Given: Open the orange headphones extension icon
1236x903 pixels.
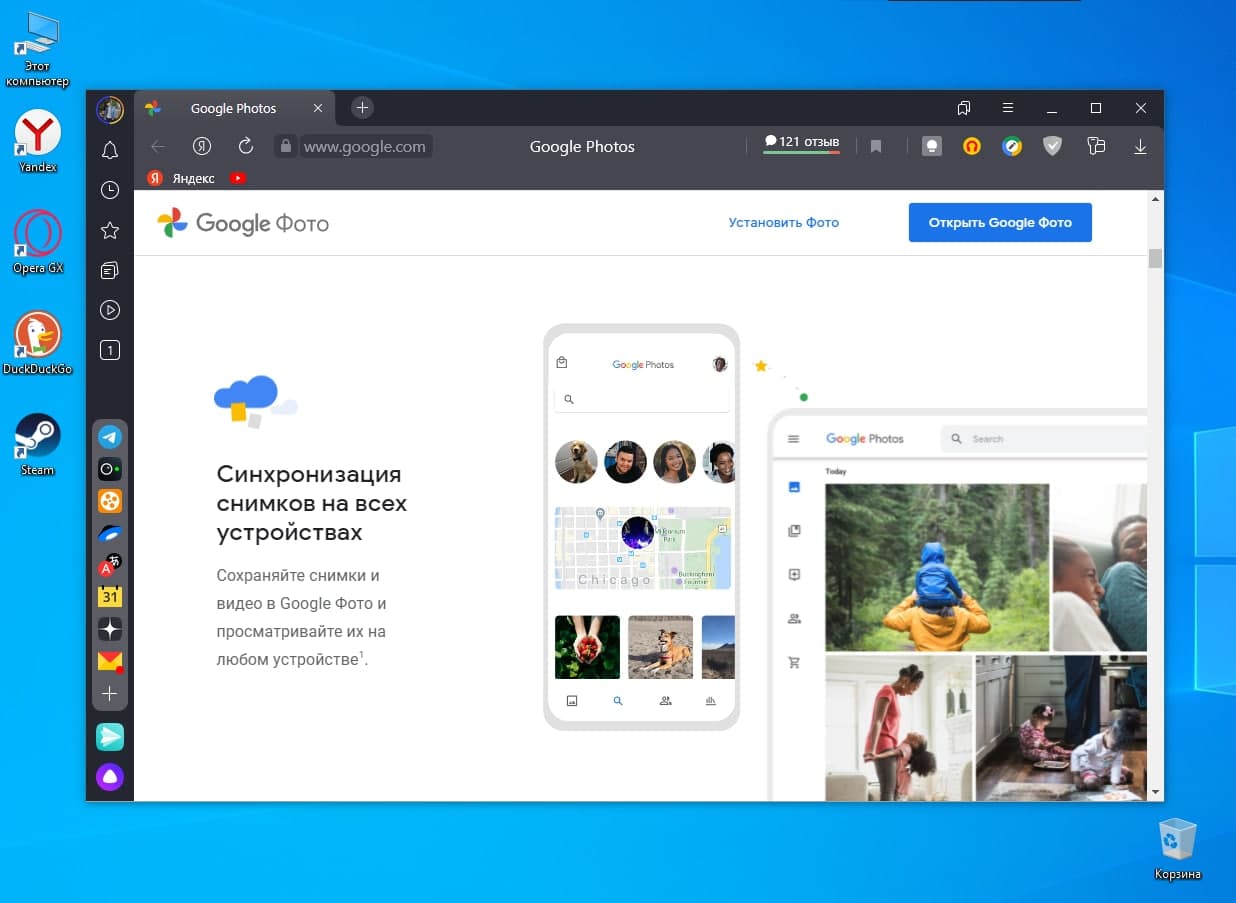Looking at the screenshot, I should click(x=972, y=146).
